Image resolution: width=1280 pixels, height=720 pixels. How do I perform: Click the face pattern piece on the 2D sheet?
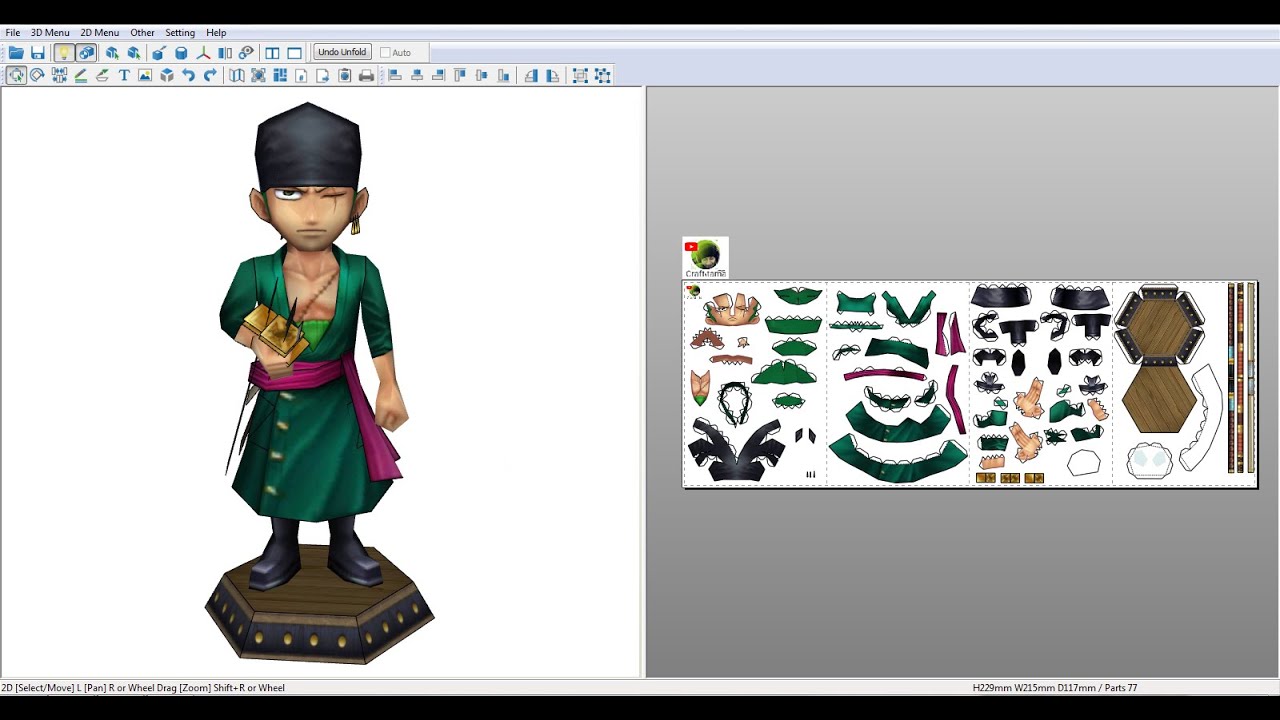pyautogui.click(x=731, y=309)
